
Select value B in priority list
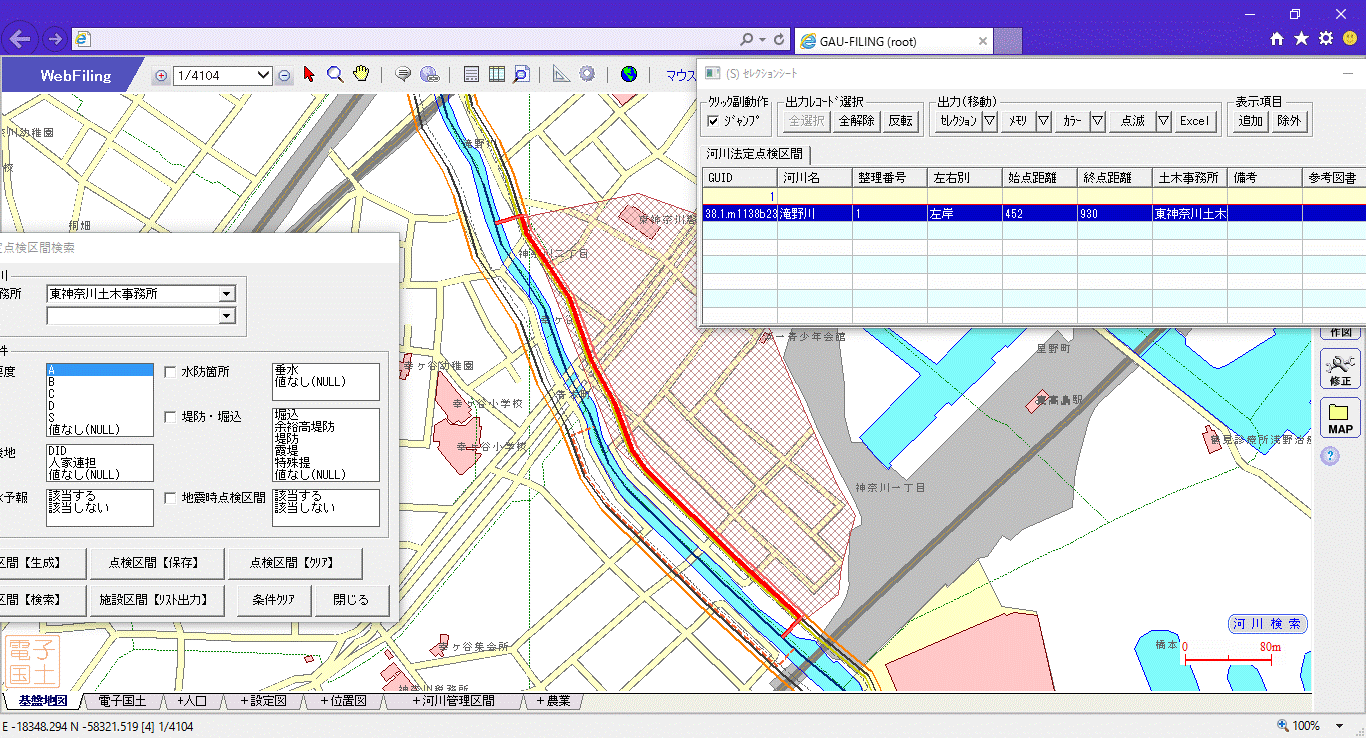click(x=52, y=382)
